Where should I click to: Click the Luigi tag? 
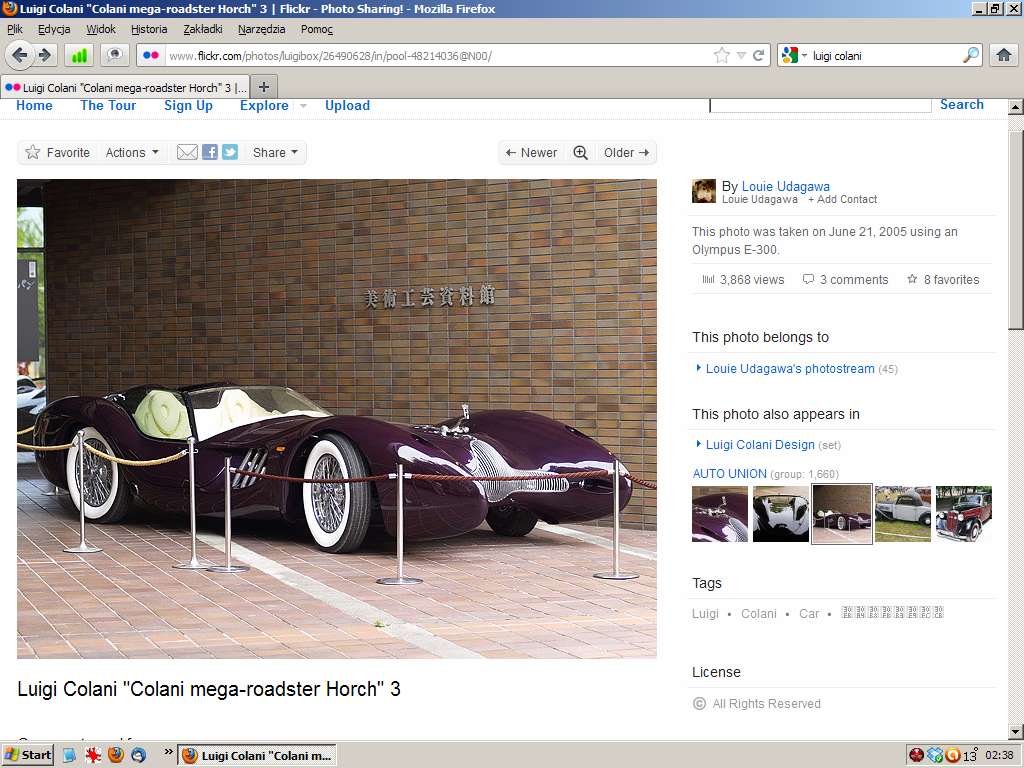tap(705, 614)
